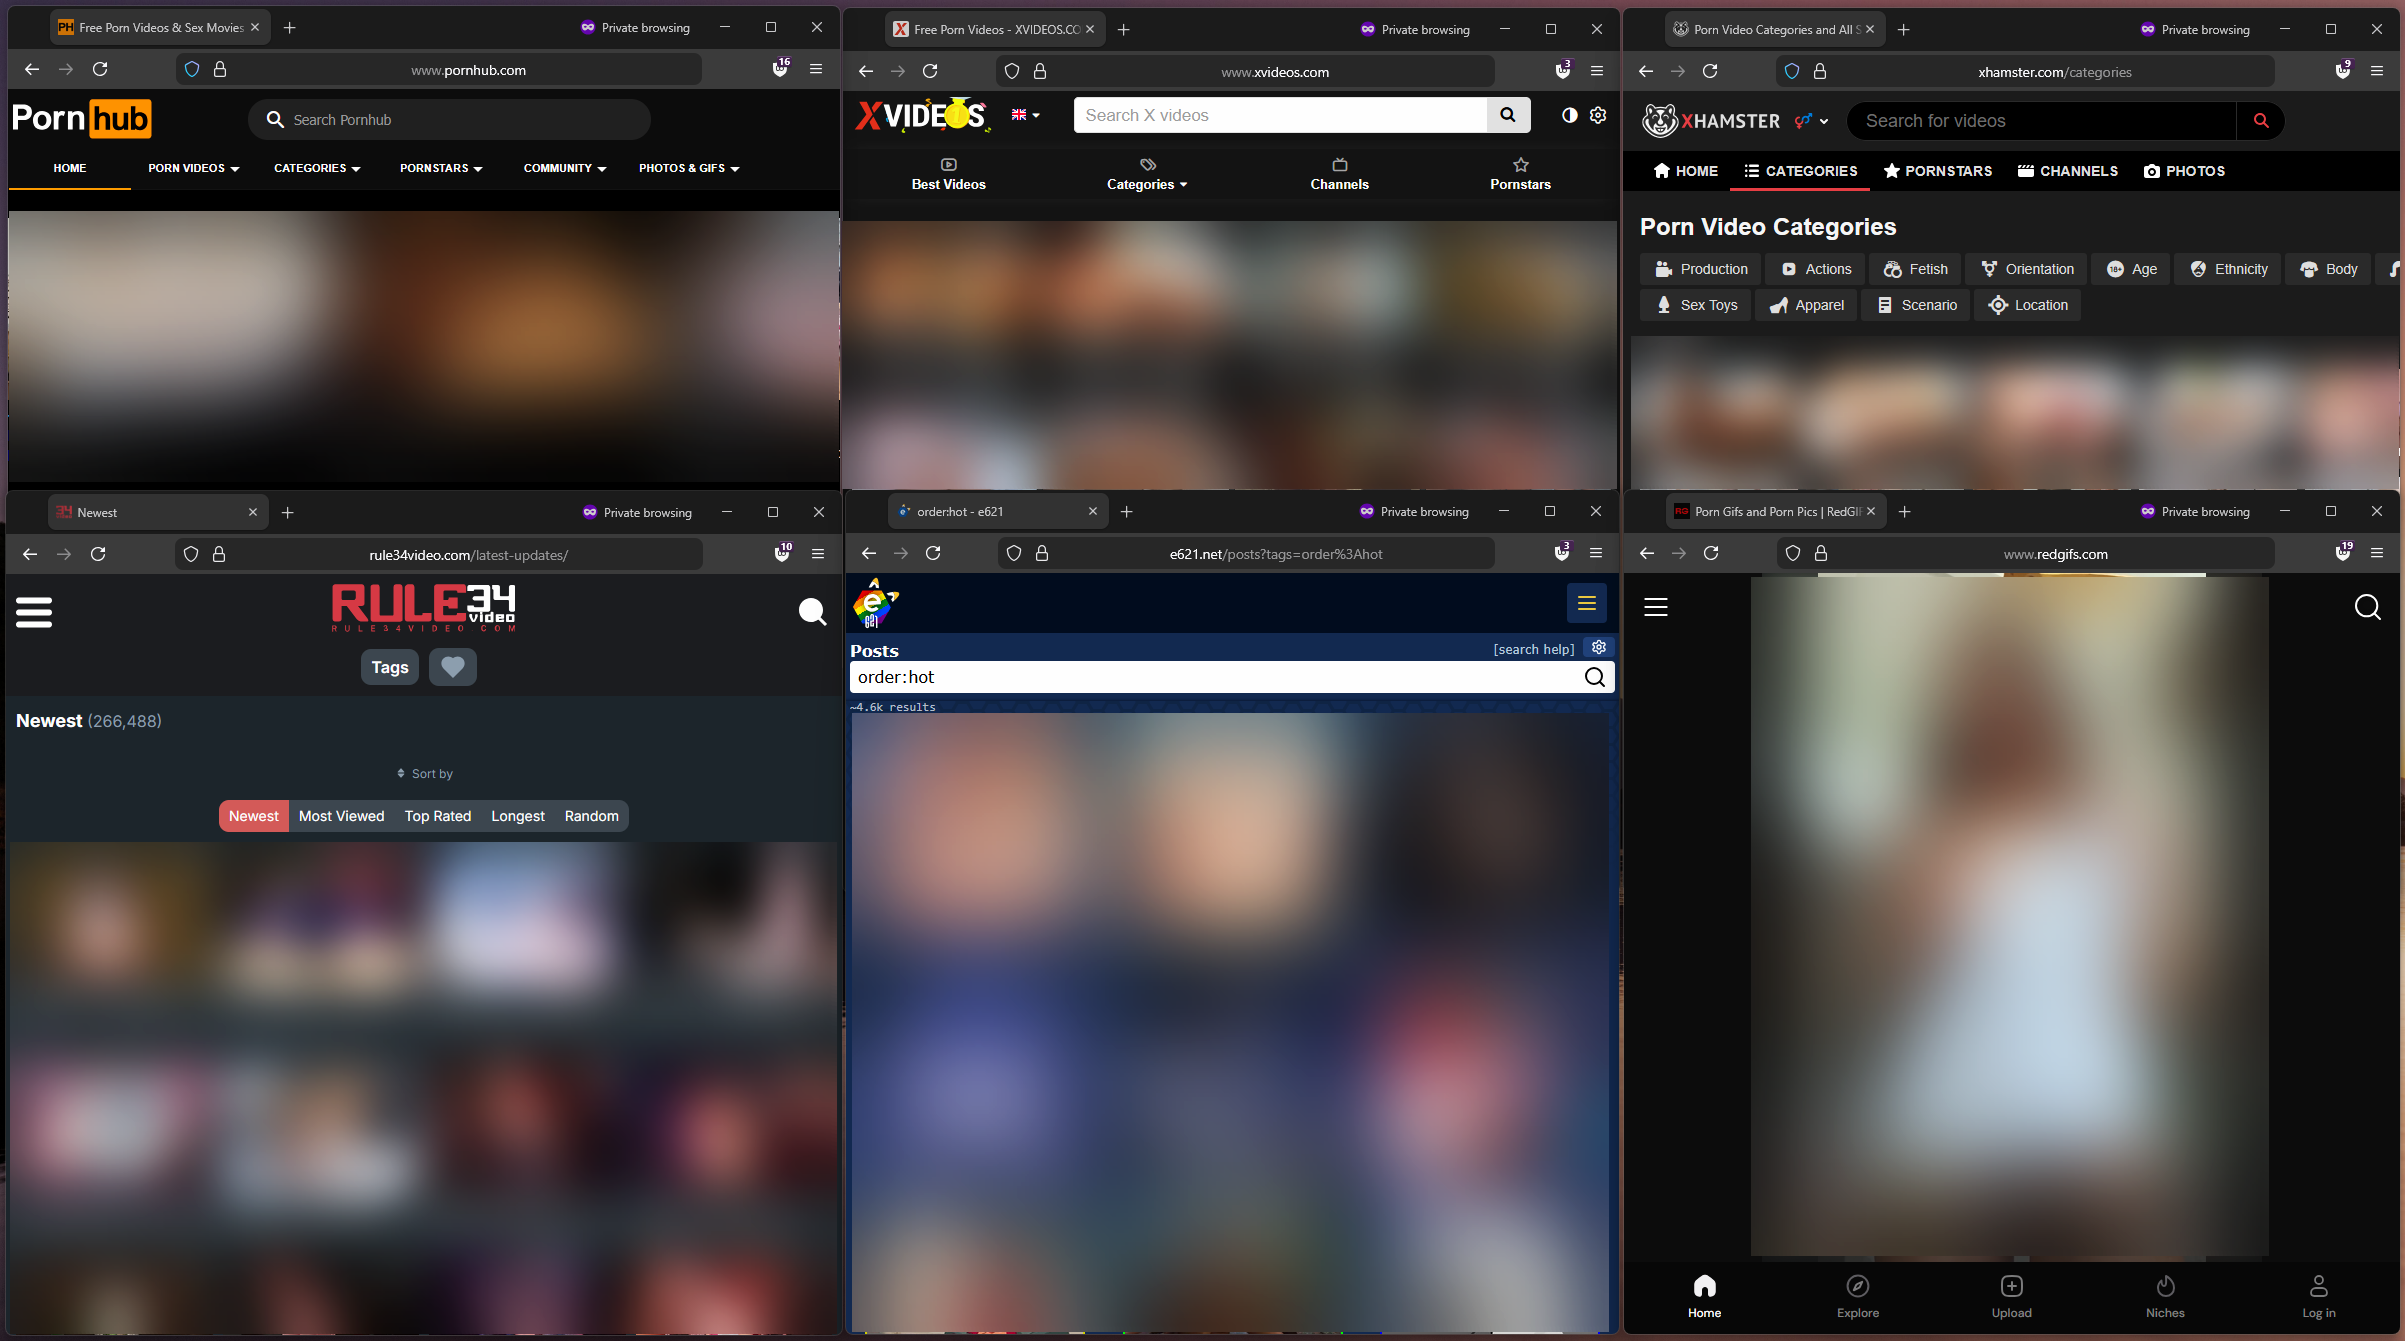
Task: Click the e621 search help link
Action: [1533, 649]
